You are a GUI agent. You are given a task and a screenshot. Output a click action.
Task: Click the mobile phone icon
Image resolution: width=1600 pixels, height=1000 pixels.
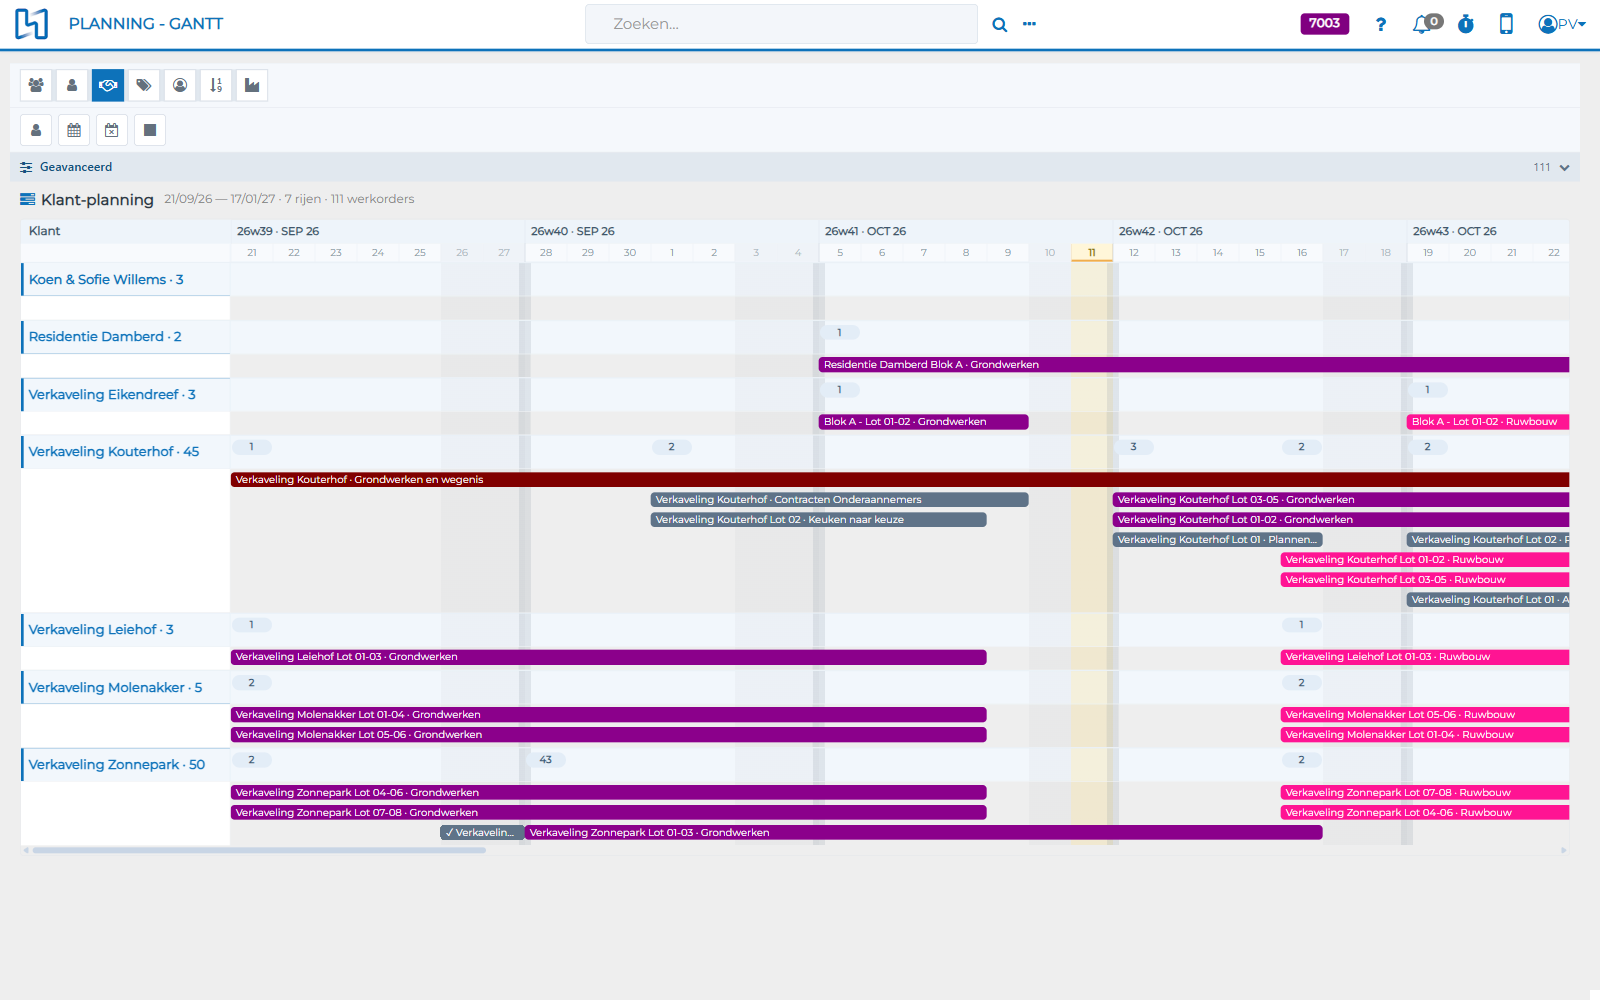pyautogui.click(x=1506, y=24)
